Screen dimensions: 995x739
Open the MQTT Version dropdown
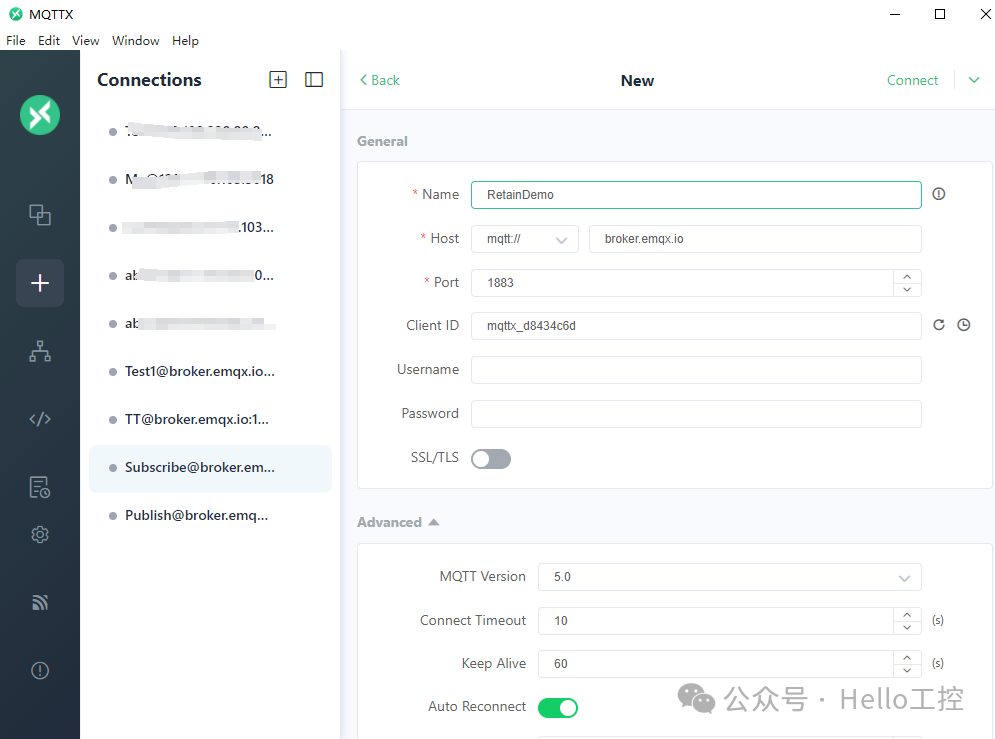coord(730,577)
